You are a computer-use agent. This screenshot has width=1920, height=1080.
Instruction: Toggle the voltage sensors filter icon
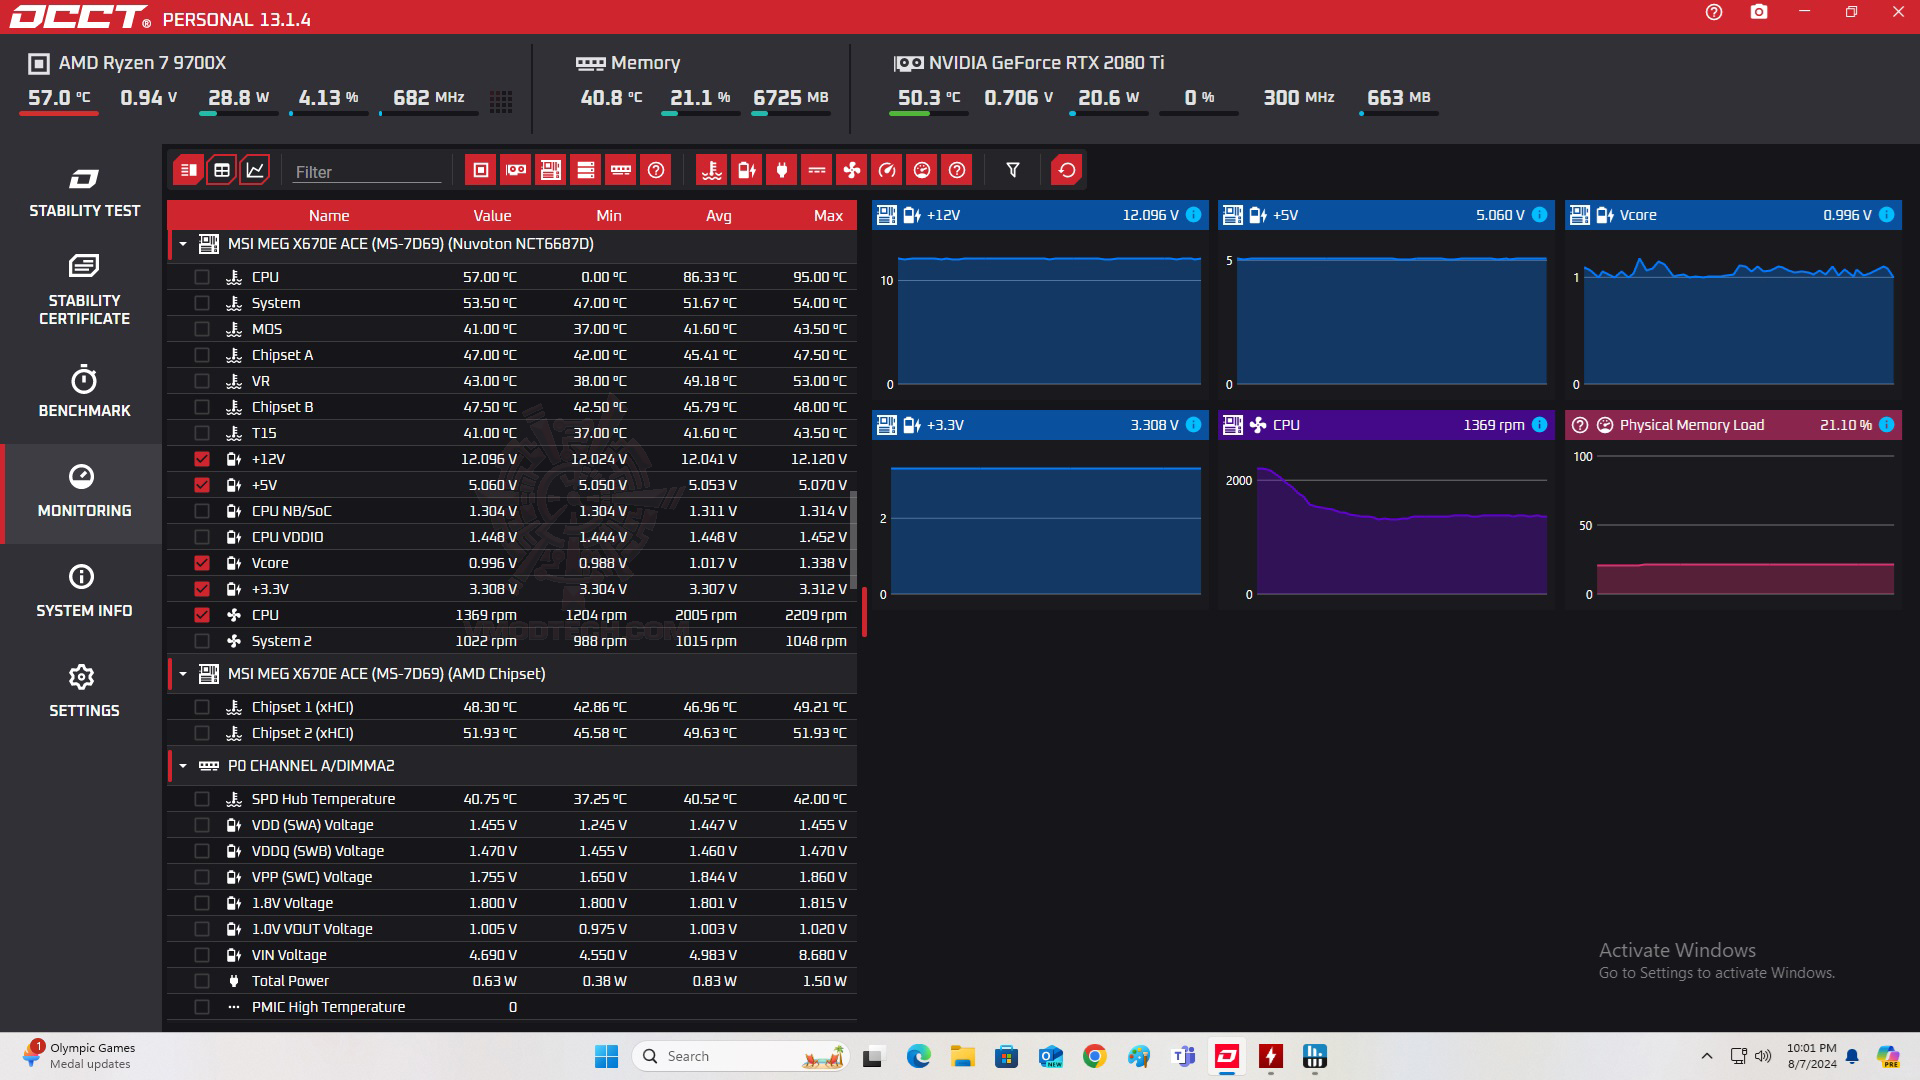[746, 170]
